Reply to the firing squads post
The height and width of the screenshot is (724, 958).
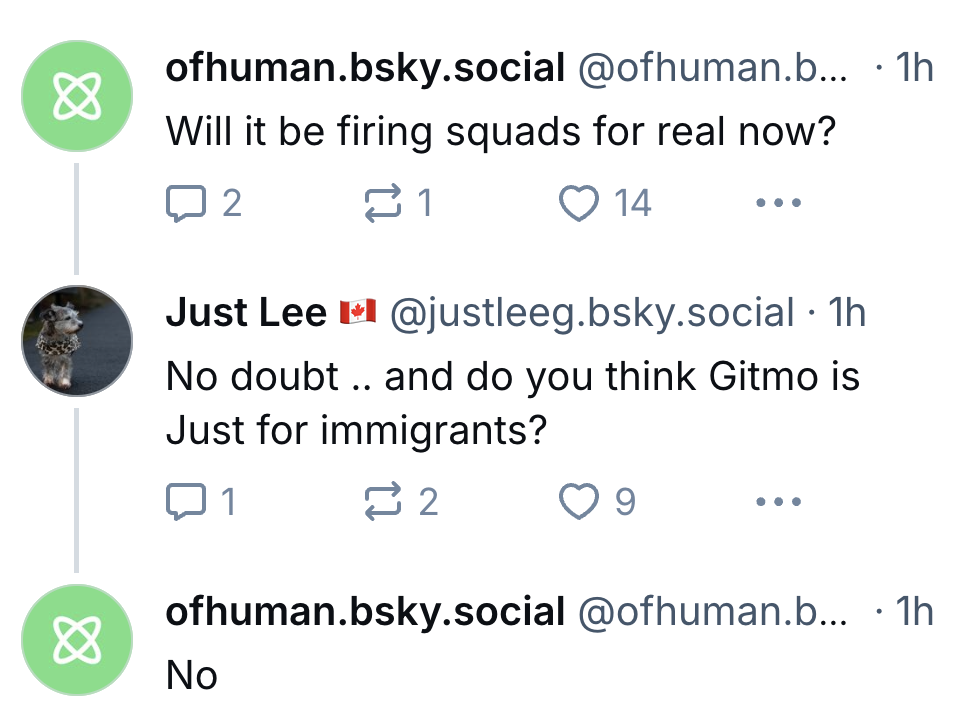183,204
